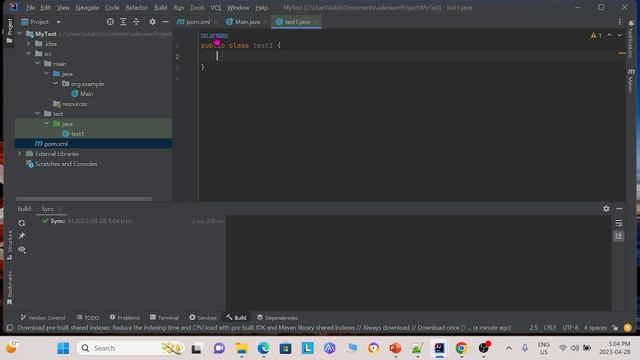
Task: Click the project tree horizontal scrollbar
Action: (84, 199)
